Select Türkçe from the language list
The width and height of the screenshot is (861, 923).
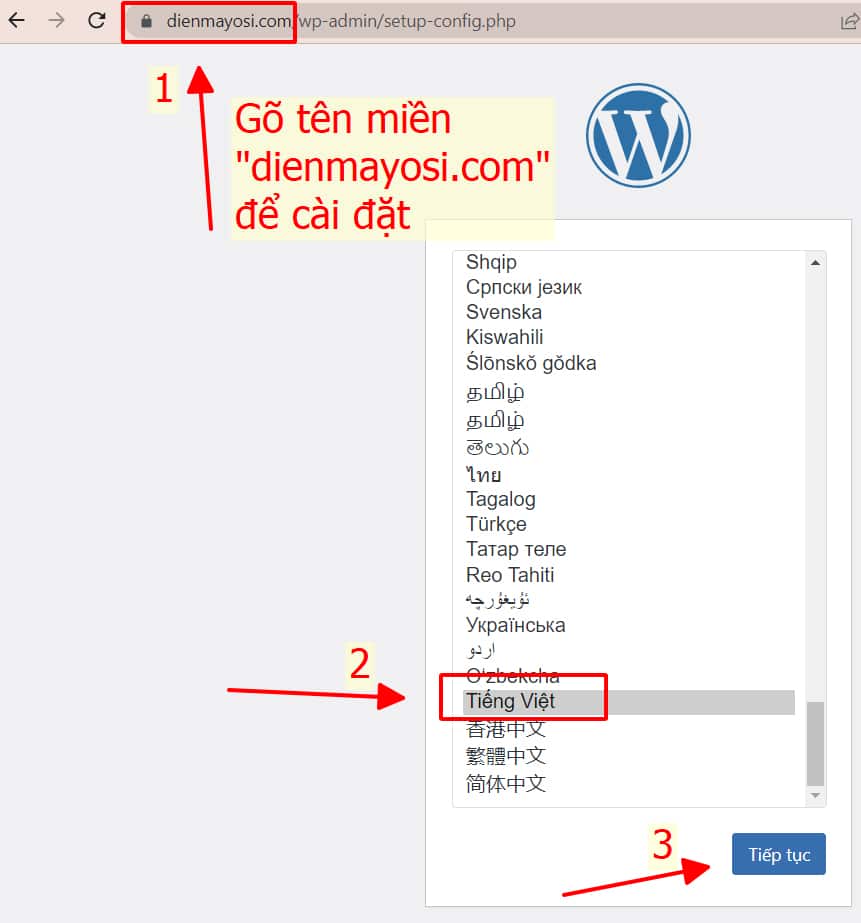coord(496,524)
